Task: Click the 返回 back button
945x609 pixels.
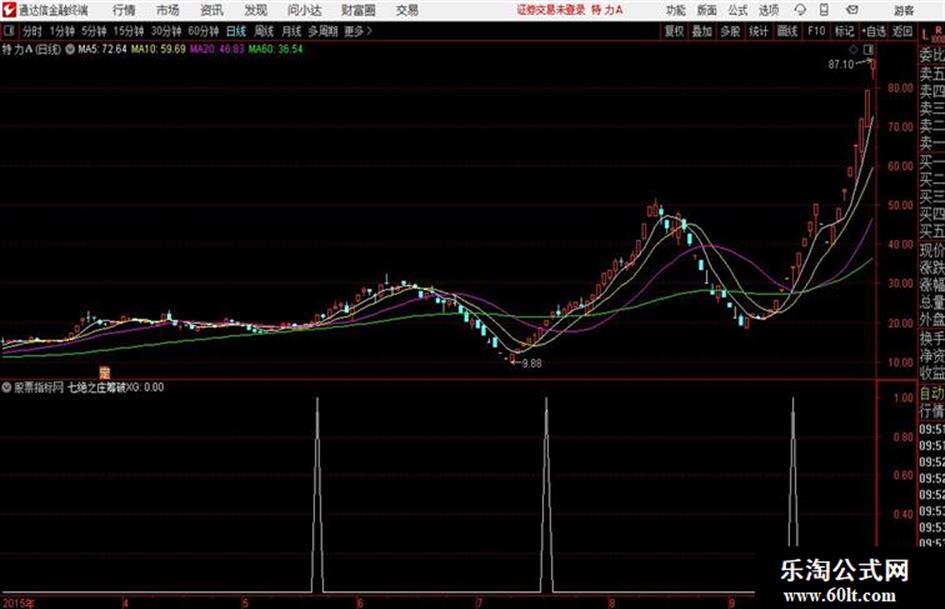Action: [x=902, y=31]
